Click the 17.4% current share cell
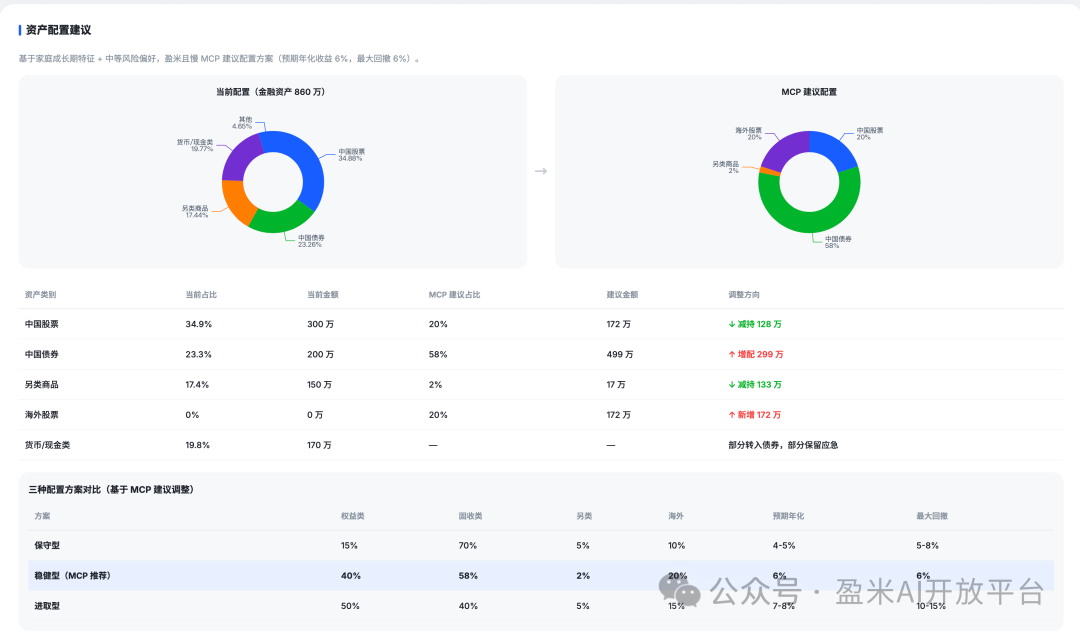The image size is (1080, 635). point(197,385)
